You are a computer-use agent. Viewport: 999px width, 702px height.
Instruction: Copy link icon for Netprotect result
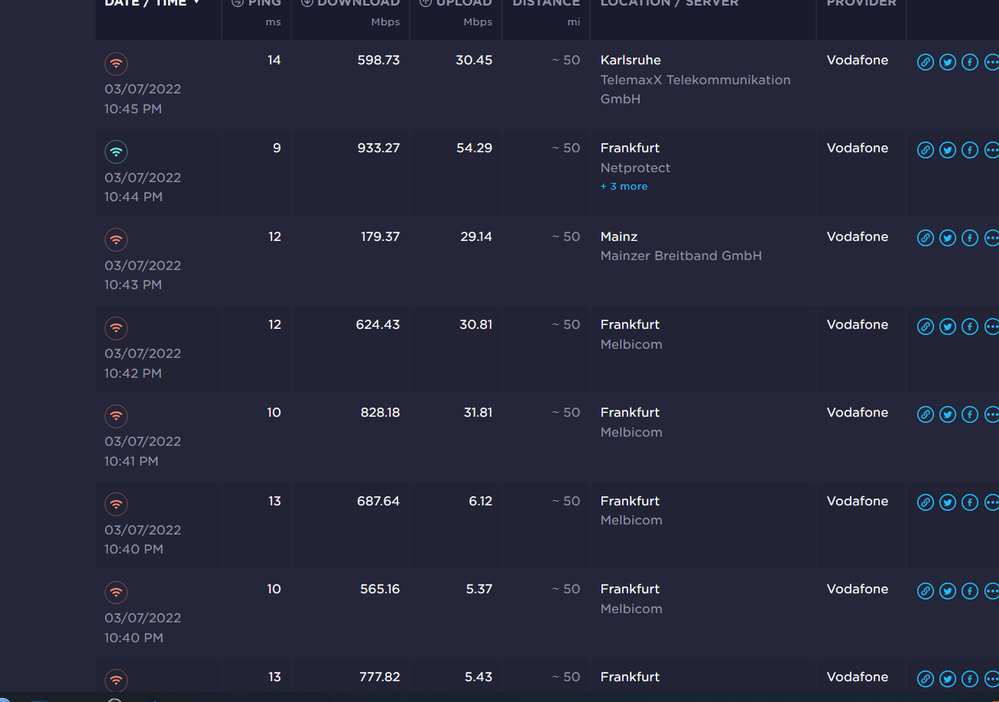pos(925,150)
